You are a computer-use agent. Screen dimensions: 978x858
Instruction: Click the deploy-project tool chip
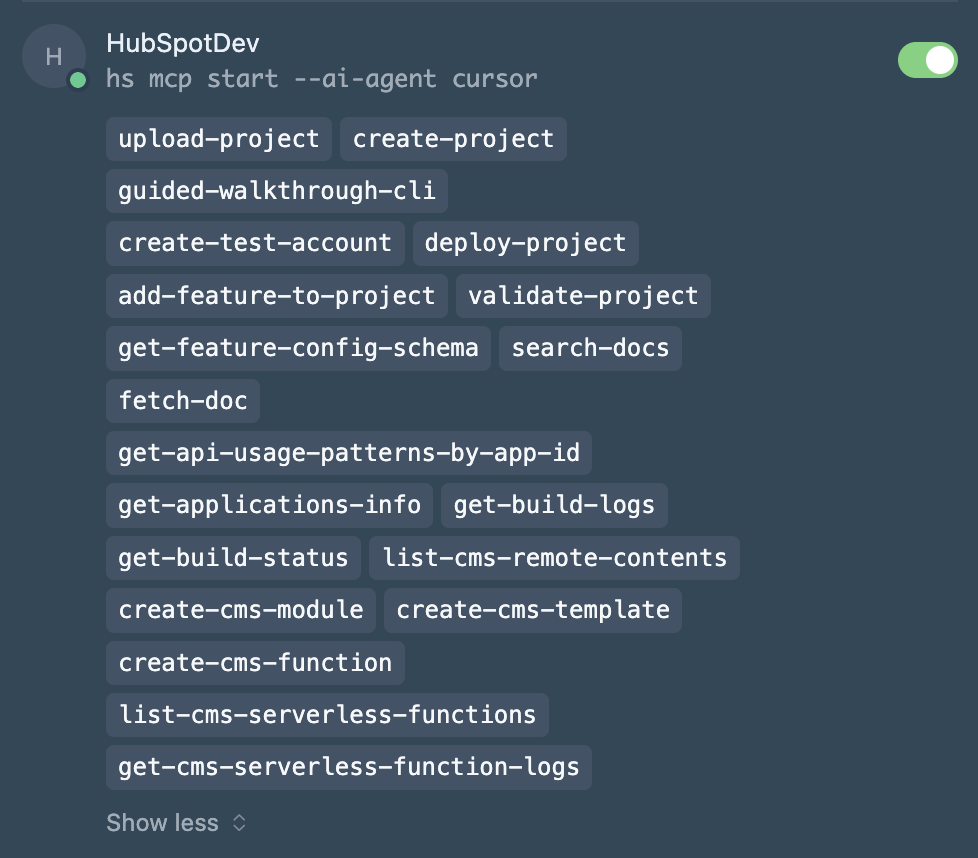525,243
